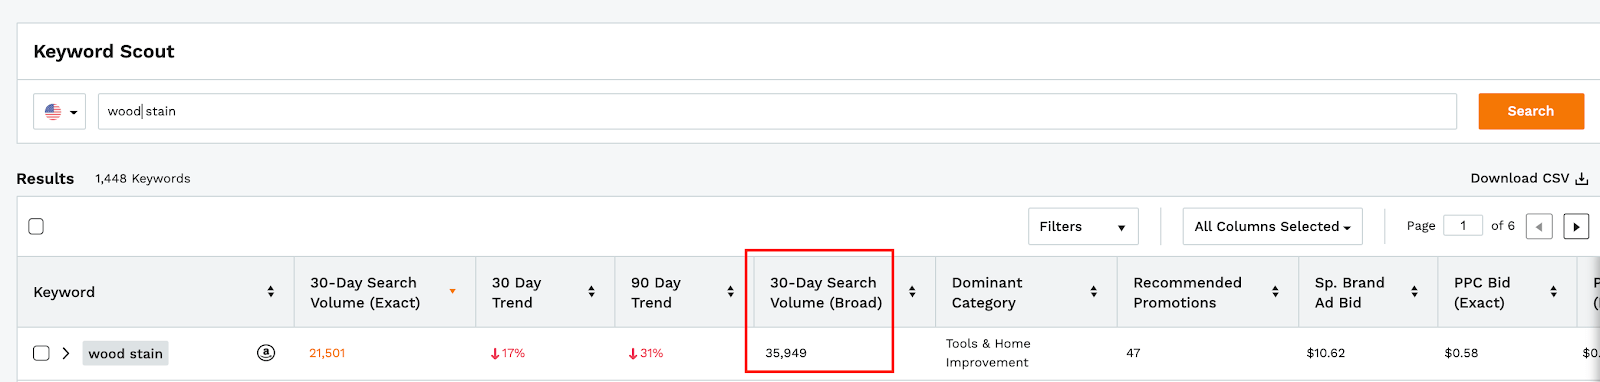The image size is (1600, 382).
Task: Click the 47 recommended promotions value
Action: (1133, 353)
